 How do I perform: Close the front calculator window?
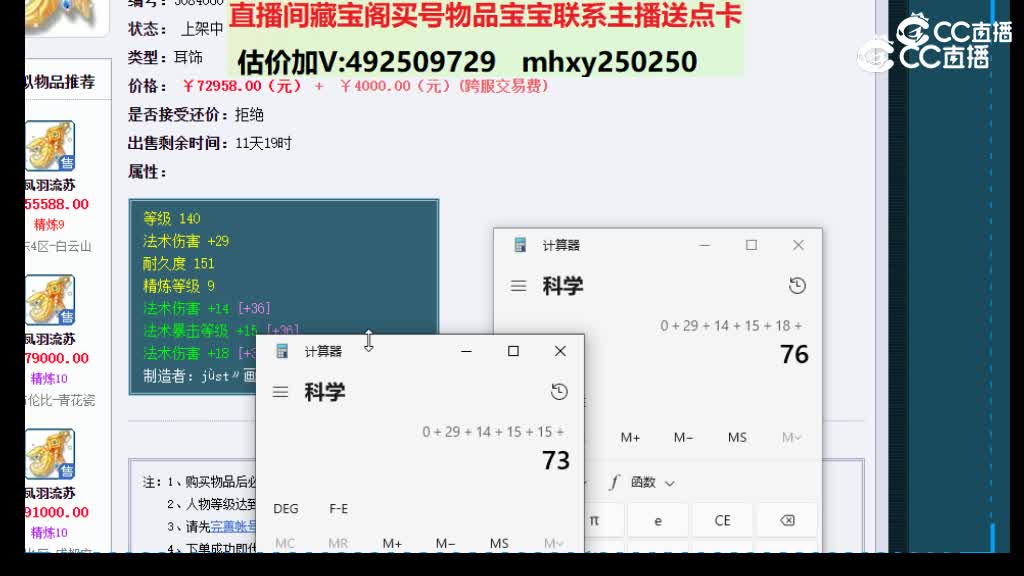[560, 351]
